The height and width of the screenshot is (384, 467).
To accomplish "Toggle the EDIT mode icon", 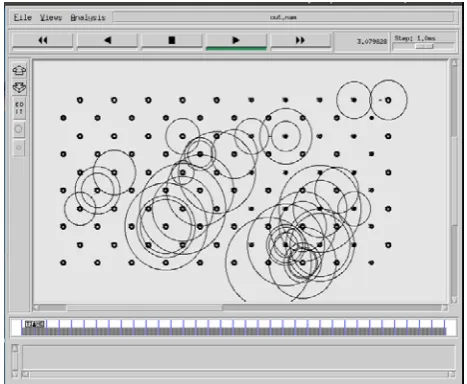I will pyautogui.click(x=19, y=108).
